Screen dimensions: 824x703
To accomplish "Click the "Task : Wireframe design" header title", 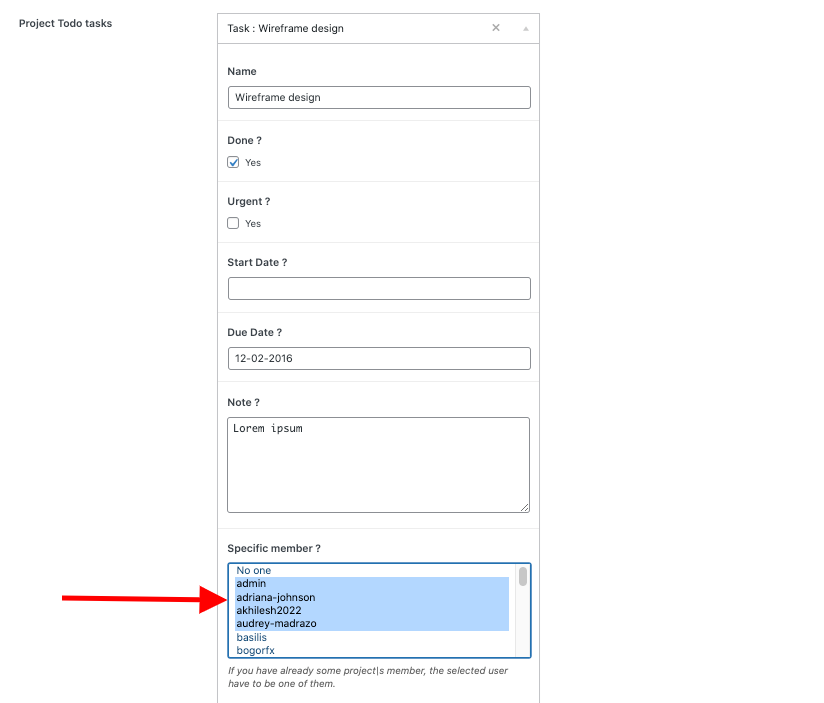I will pyautogui.click(x=286, y=29).
